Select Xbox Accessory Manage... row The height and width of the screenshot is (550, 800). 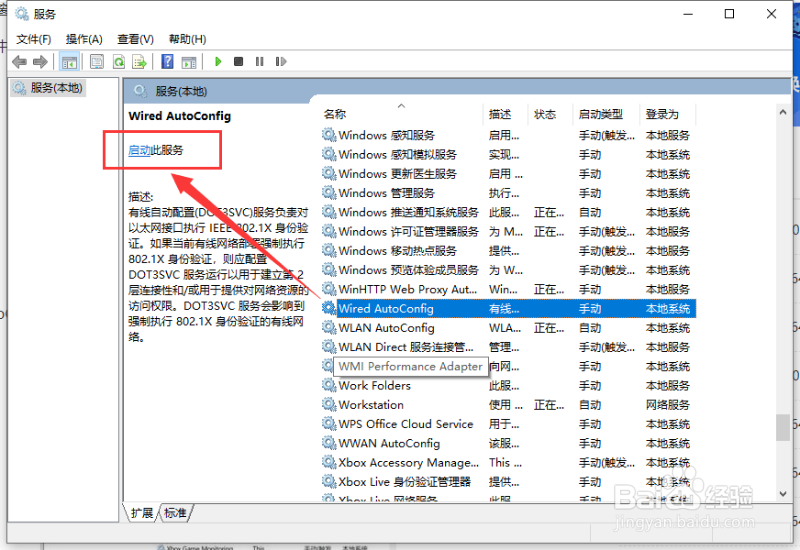point(508,463)
